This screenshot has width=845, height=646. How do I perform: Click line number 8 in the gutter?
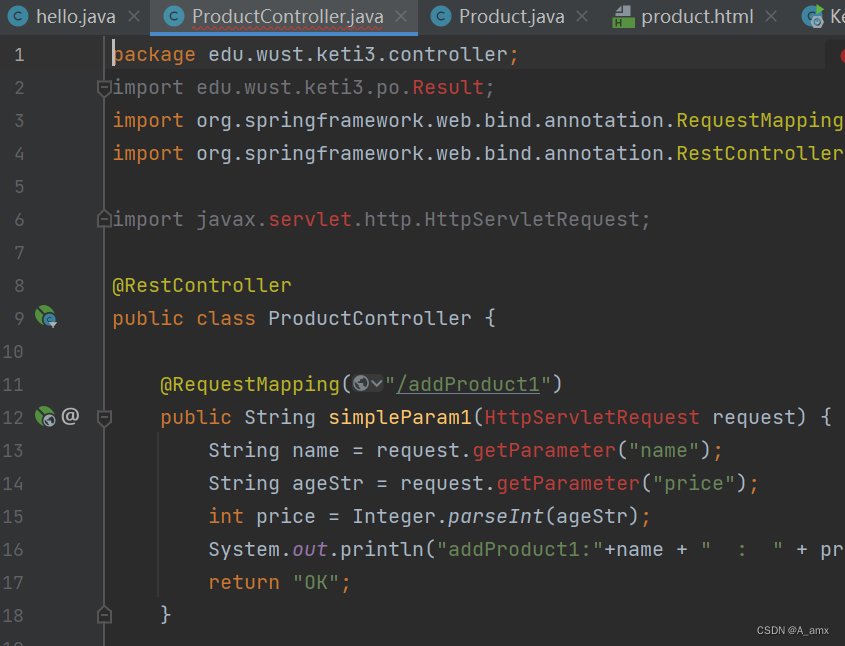(19, 286)
